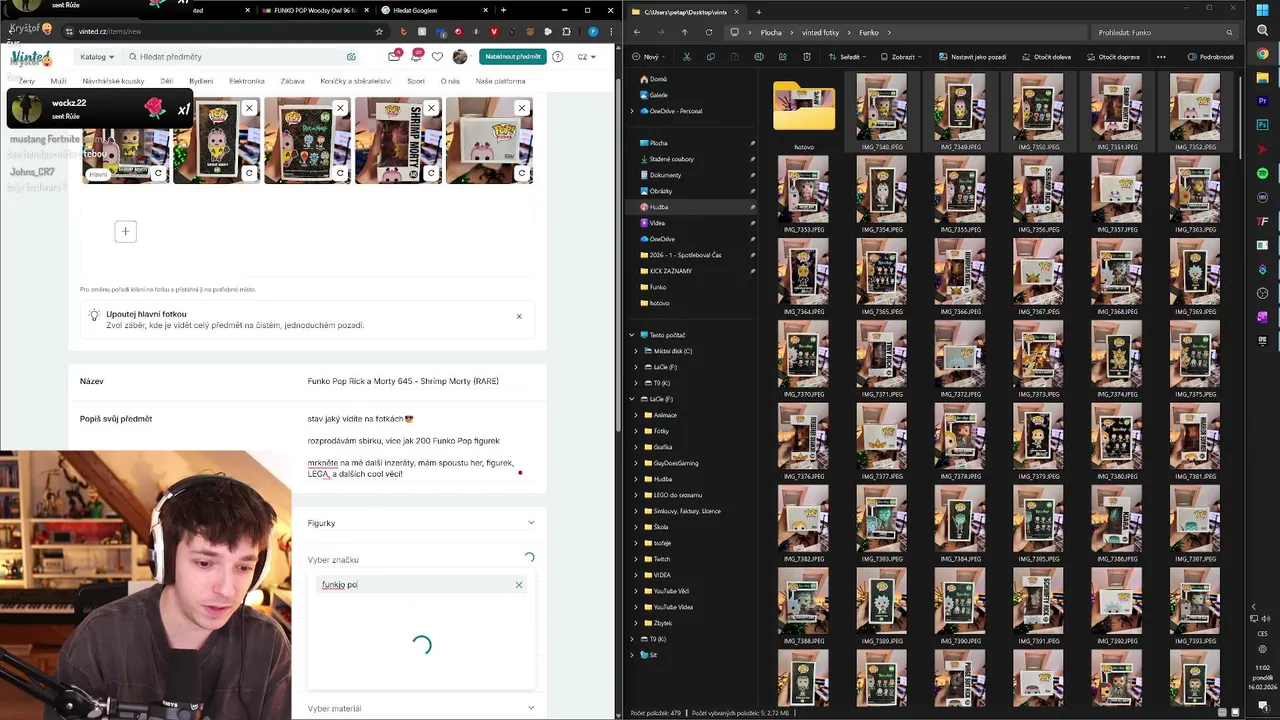Screen dimensions: 1280x720
Task: Expand the Animace folder node
Action: pyautogui.click(x=636, y=415)
